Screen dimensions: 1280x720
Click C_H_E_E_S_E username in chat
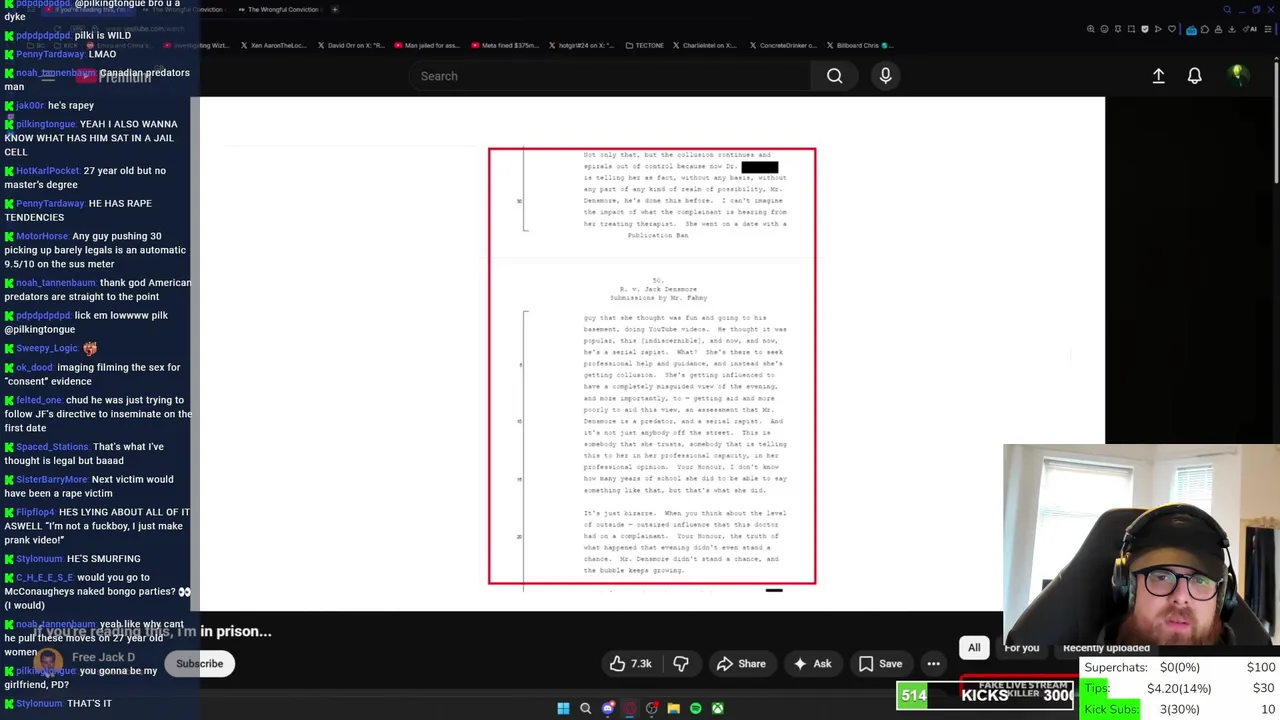tap(44, 577)
